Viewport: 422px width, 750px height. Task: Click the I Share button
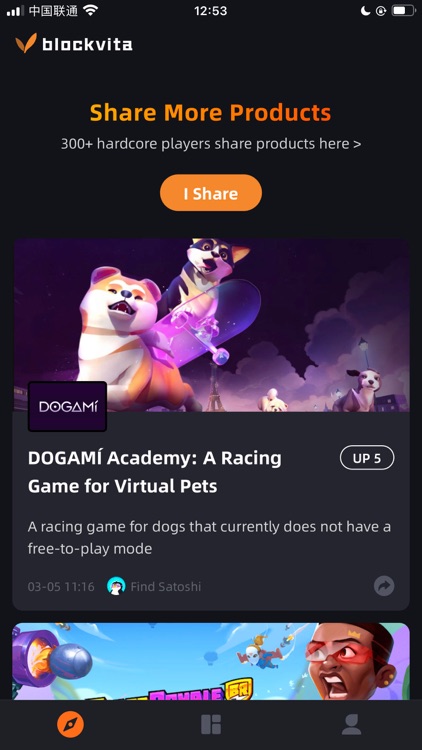[x=211, y=193]
